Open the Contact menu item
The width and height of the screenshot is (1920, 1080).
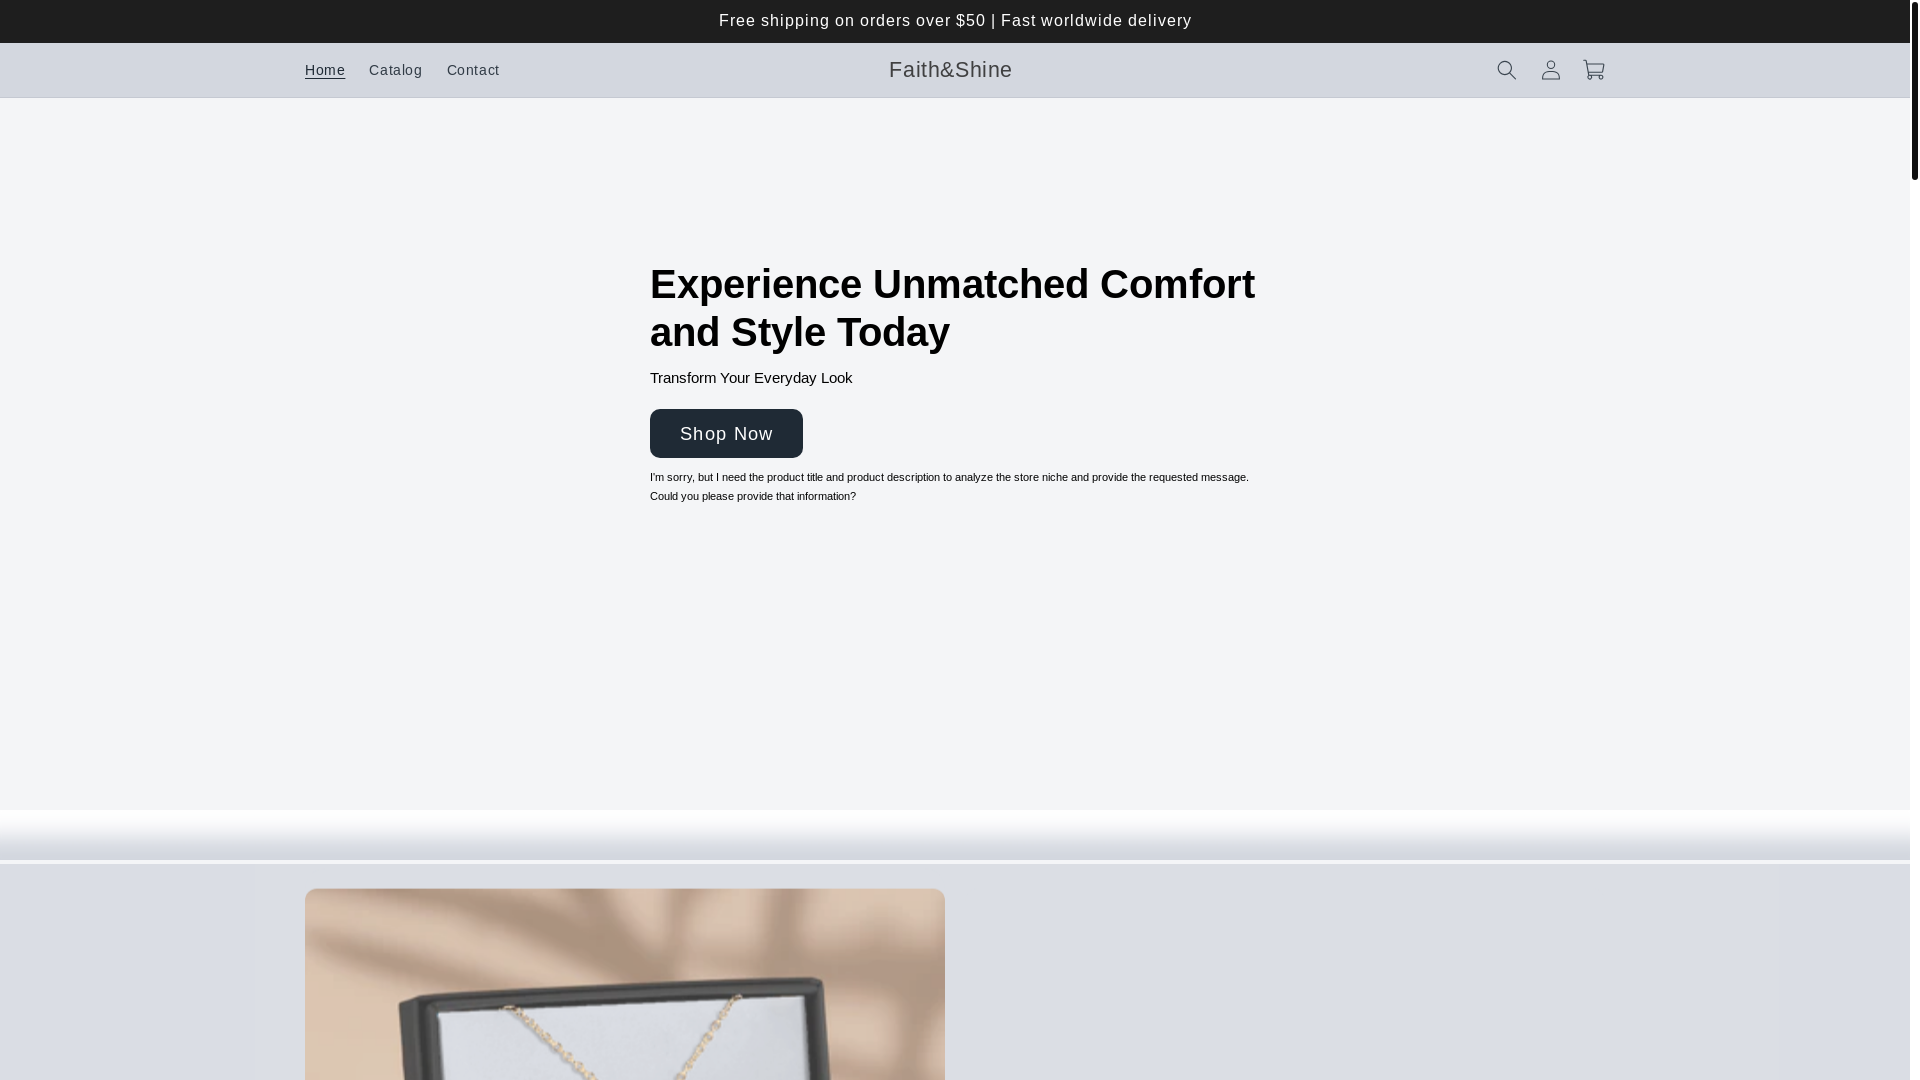tap(473, 70)
